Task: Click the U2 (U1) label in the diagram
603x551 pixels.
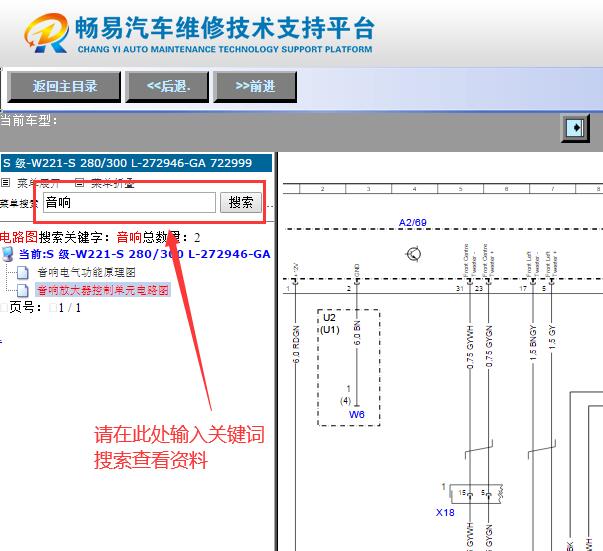Action: 330,323
